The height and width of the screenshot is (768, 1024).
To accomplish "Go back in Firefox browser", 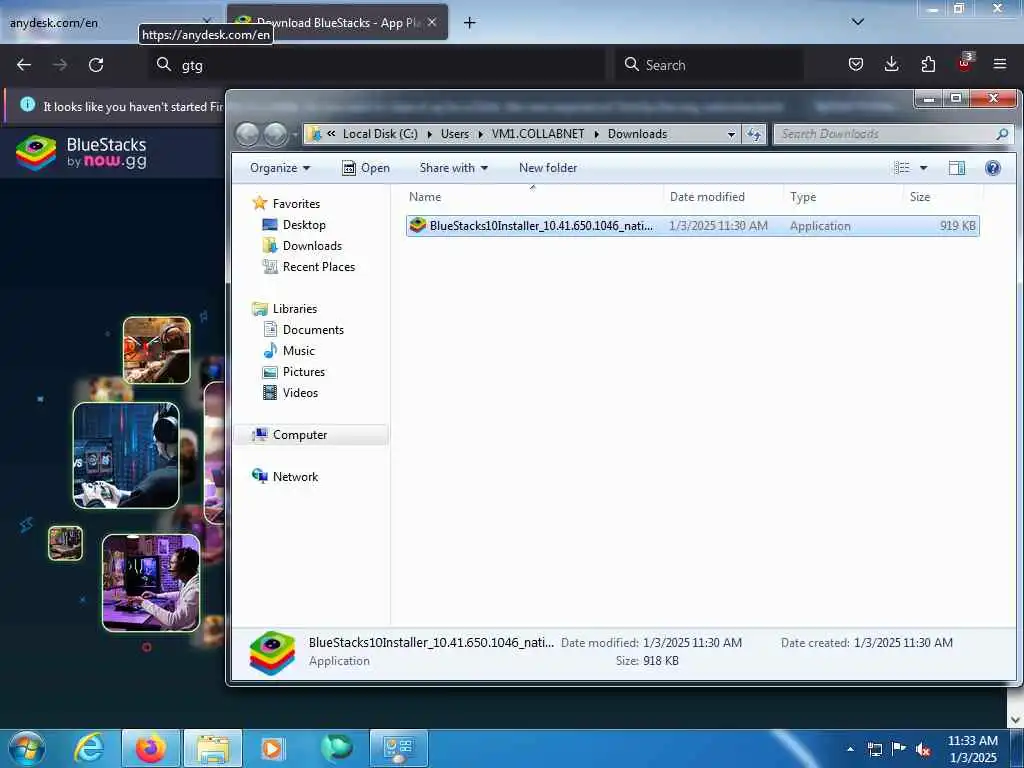I will click(x=24, y=65).
